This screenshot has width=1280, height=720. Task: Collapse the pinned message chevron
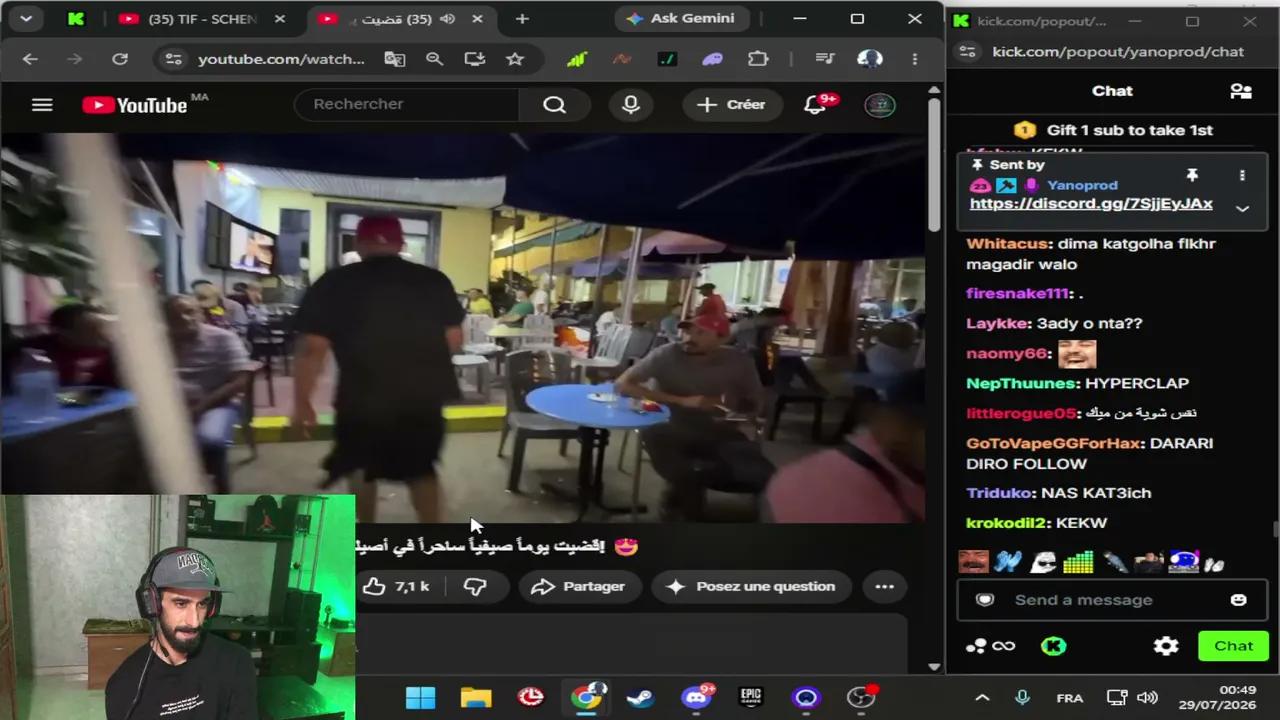pyautogui.click(x=1242, y=208)
